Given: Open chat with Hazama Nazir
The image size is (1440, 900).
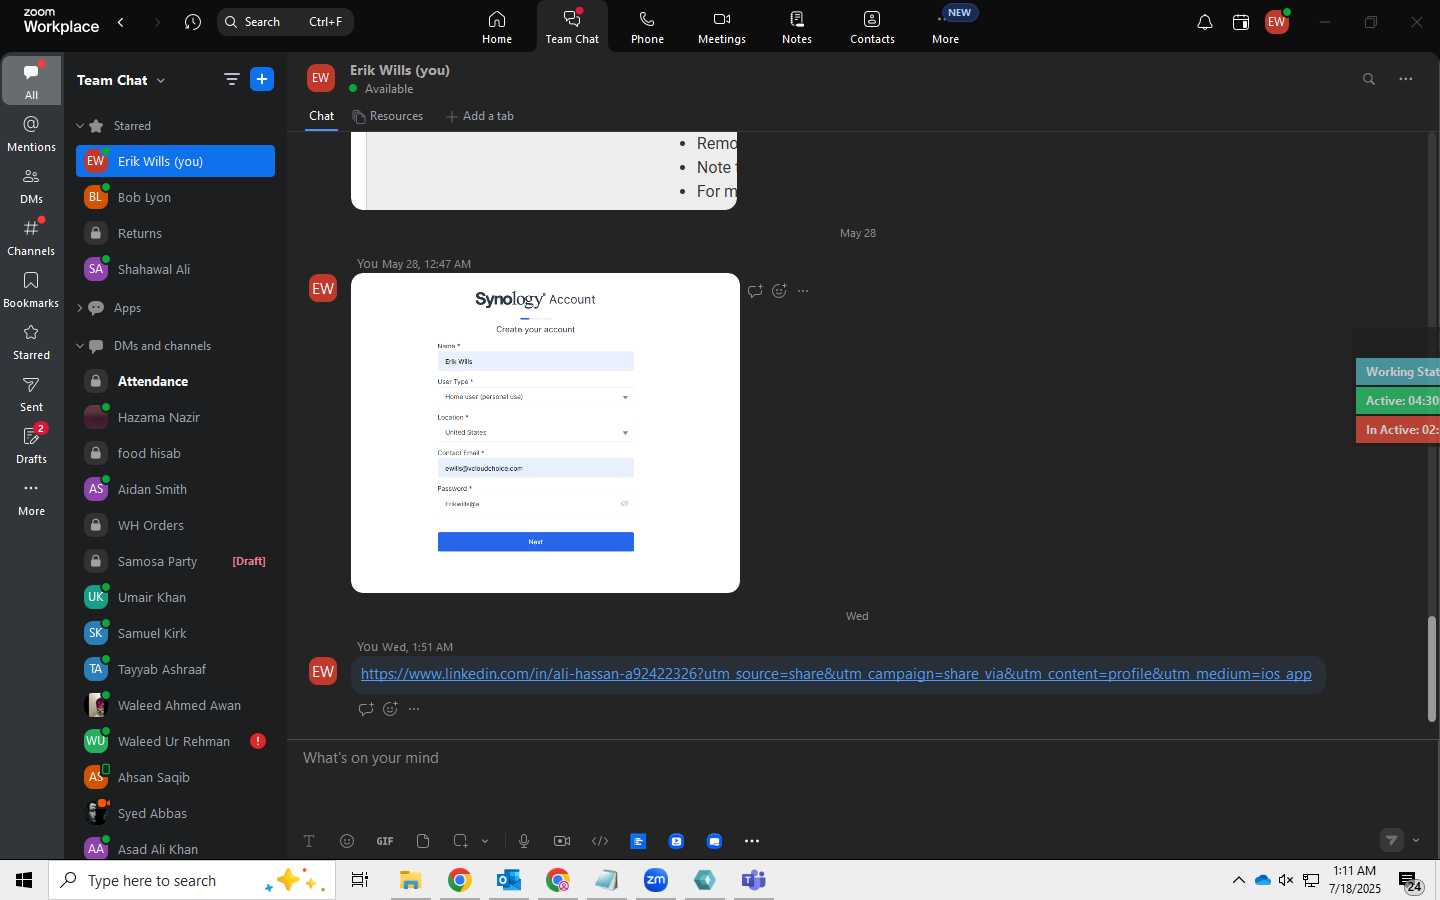Looking at the screenshot, I should [x=175, y=417].
